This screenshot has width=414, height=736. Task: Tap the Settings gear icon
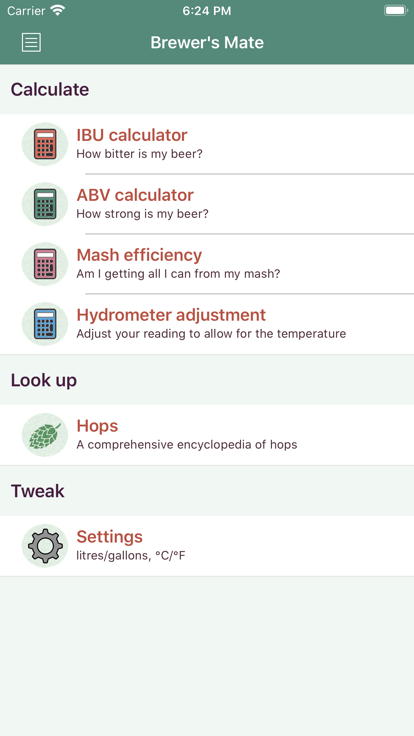(45, 546)
